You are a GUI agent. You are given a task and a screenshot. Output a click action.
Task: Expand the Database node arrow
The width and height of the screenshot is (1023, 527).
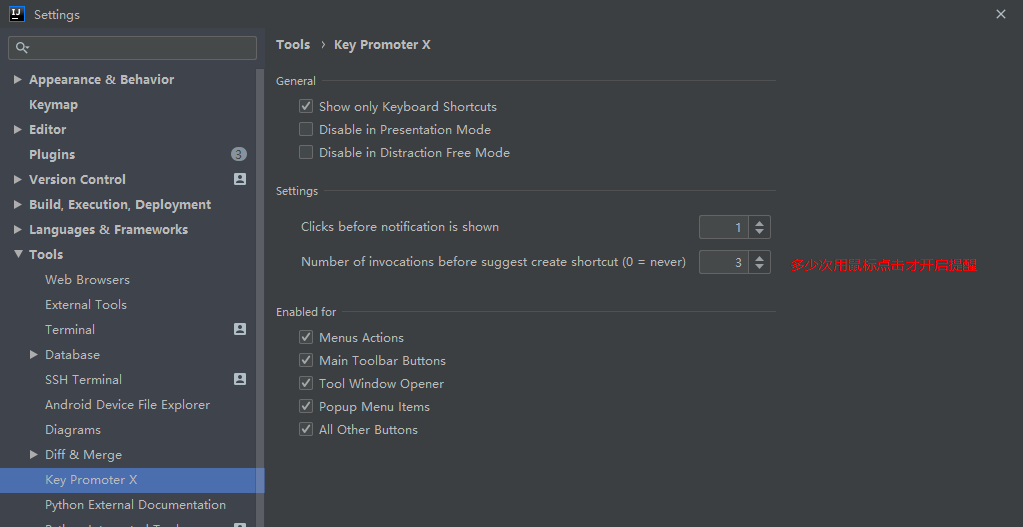coord(34,354)
